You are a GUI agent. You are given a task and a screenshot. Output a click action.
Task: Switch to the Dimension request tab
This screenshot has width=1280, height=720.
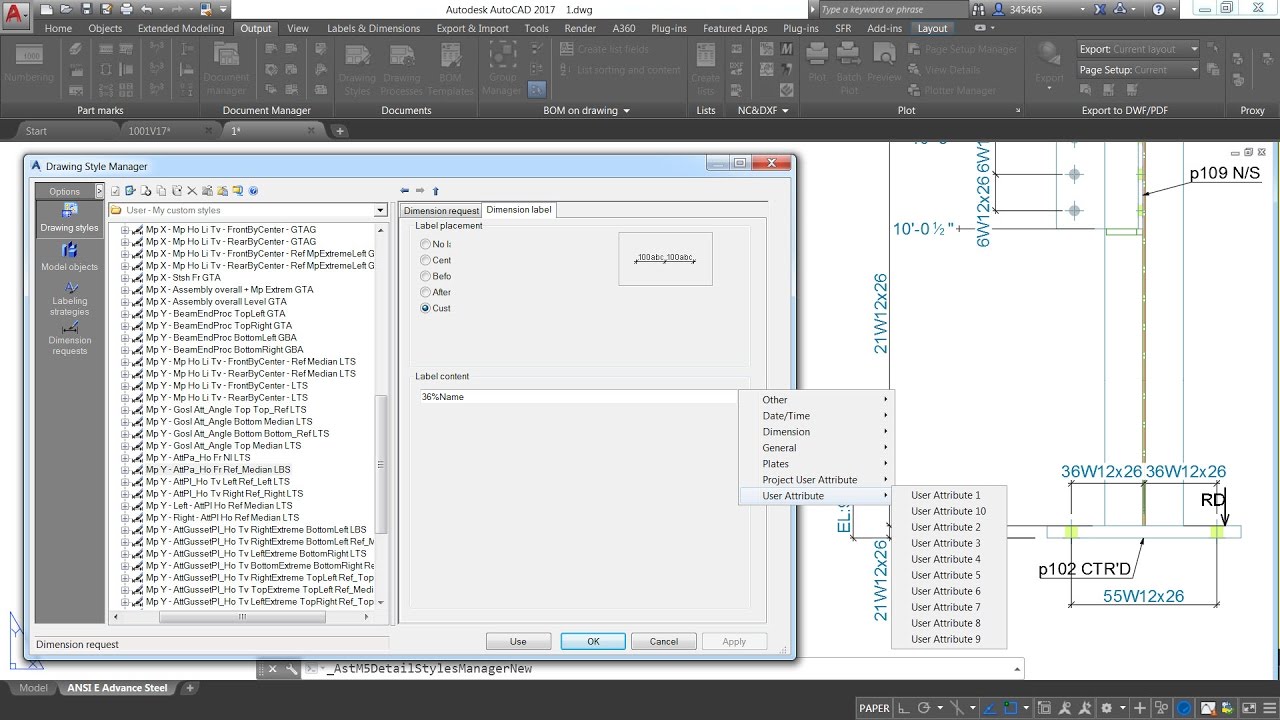point(440,210)
